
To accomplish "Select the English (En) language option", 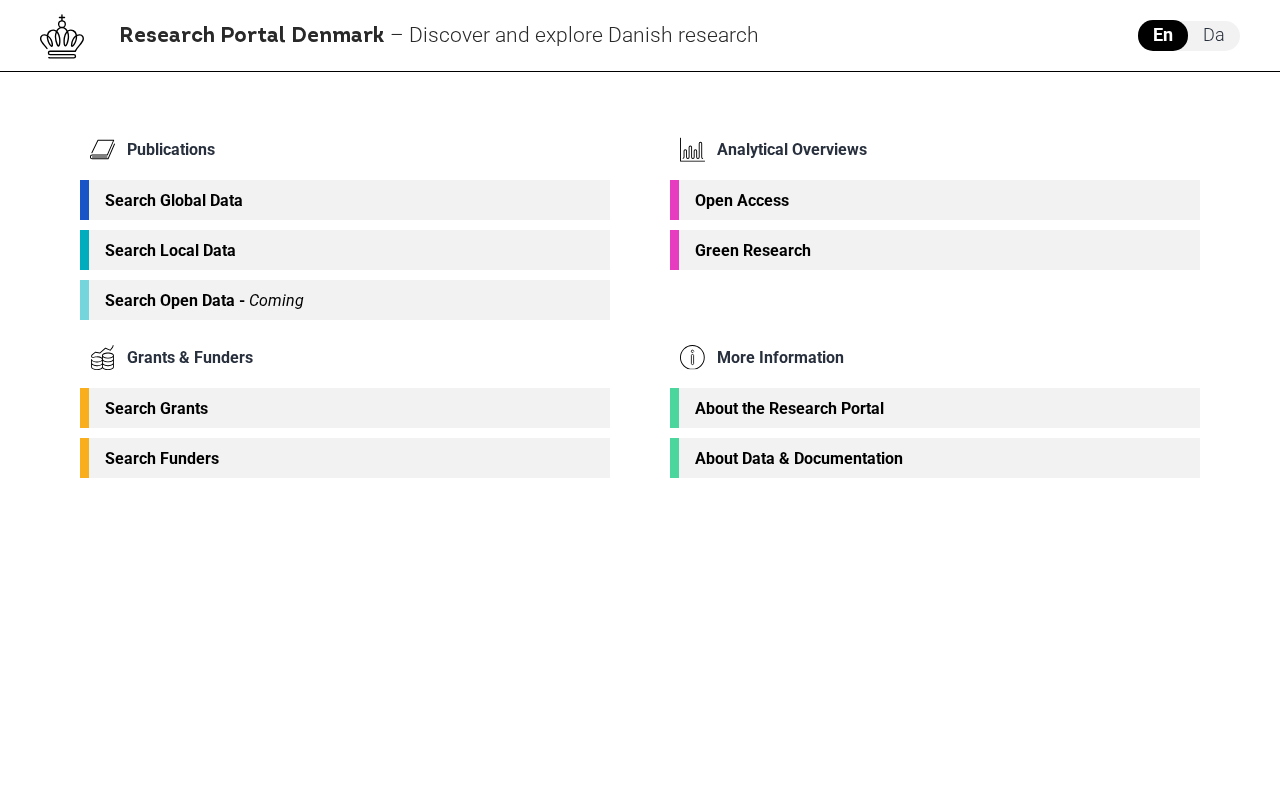I will click(1163, 35).
